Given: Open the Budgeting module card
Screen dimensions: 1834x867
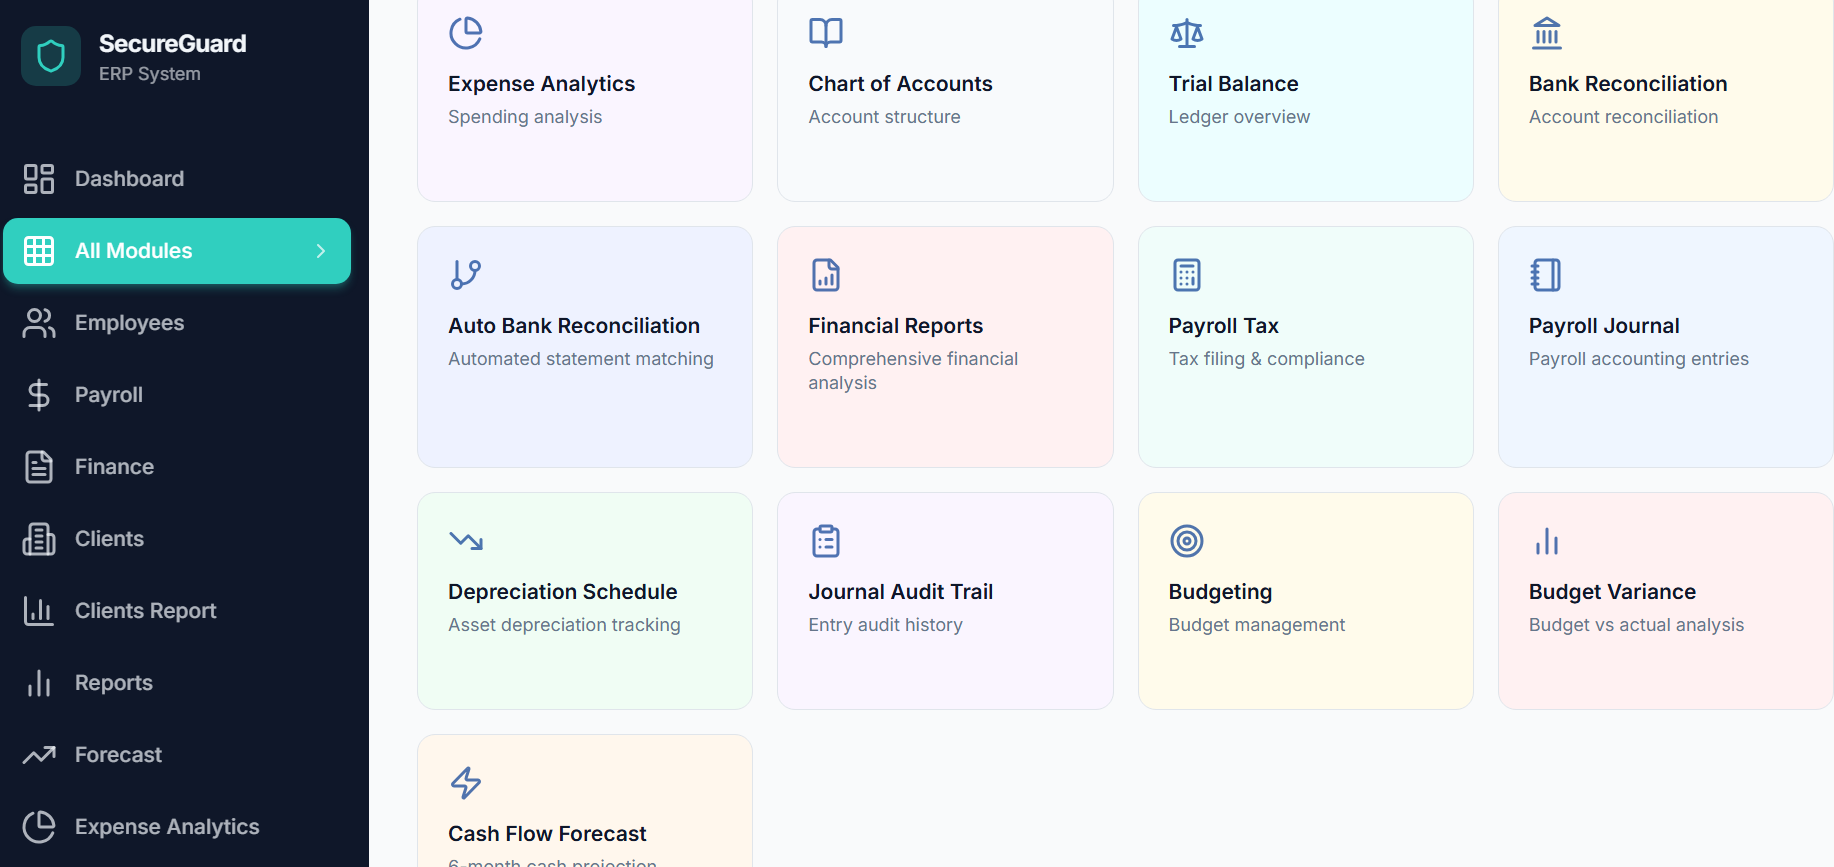Looking at the screenshot, I should [x=1306, y=601].
